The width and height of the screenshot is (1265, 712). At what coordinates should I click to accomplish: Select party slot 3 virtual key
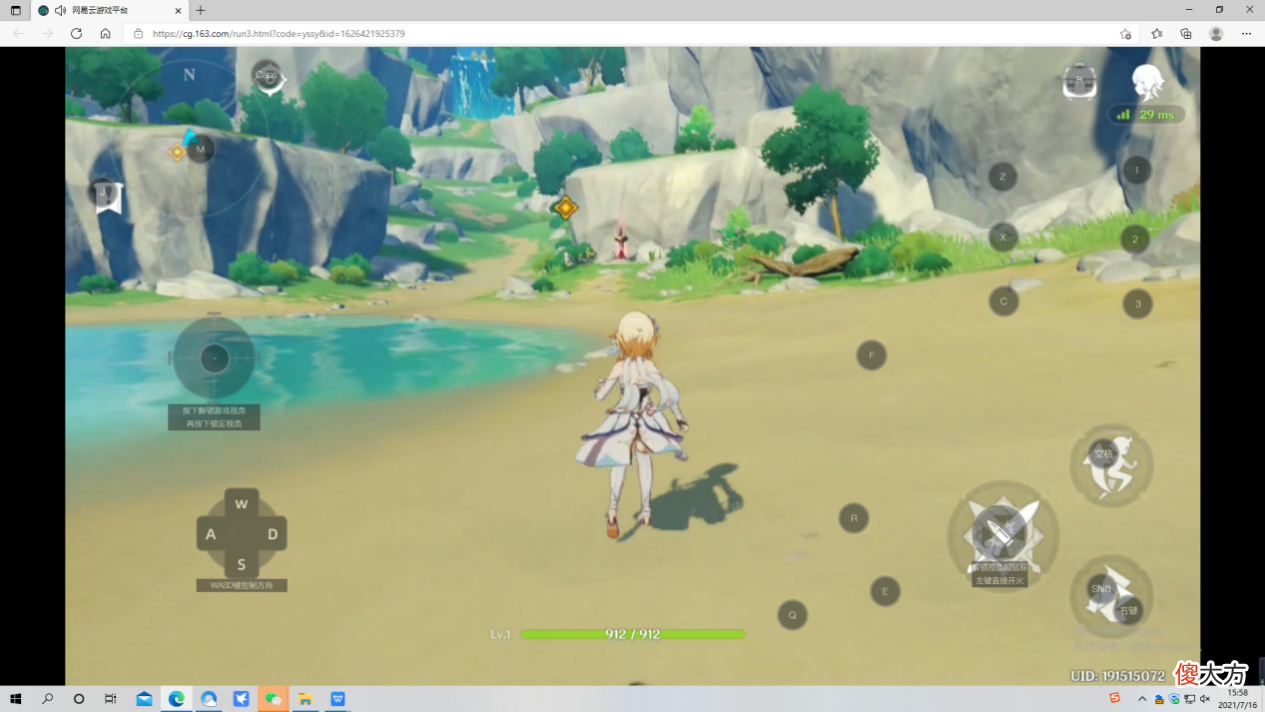[x=1137, y=304]
